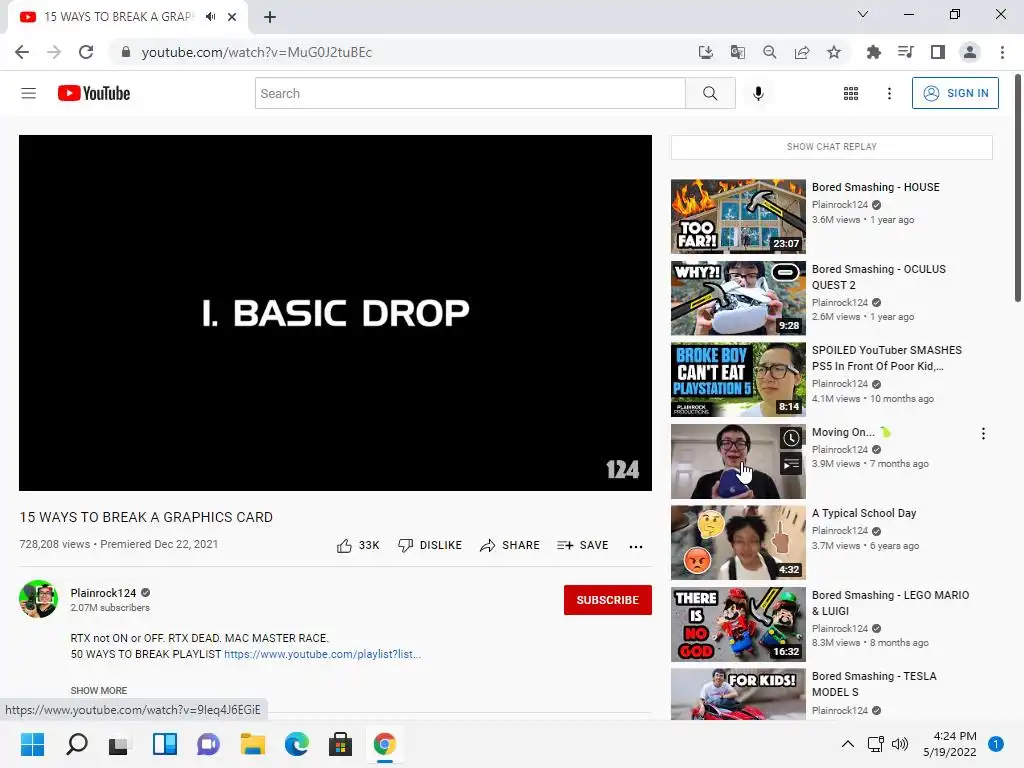Open Windows taskbar search

[76, 744]
